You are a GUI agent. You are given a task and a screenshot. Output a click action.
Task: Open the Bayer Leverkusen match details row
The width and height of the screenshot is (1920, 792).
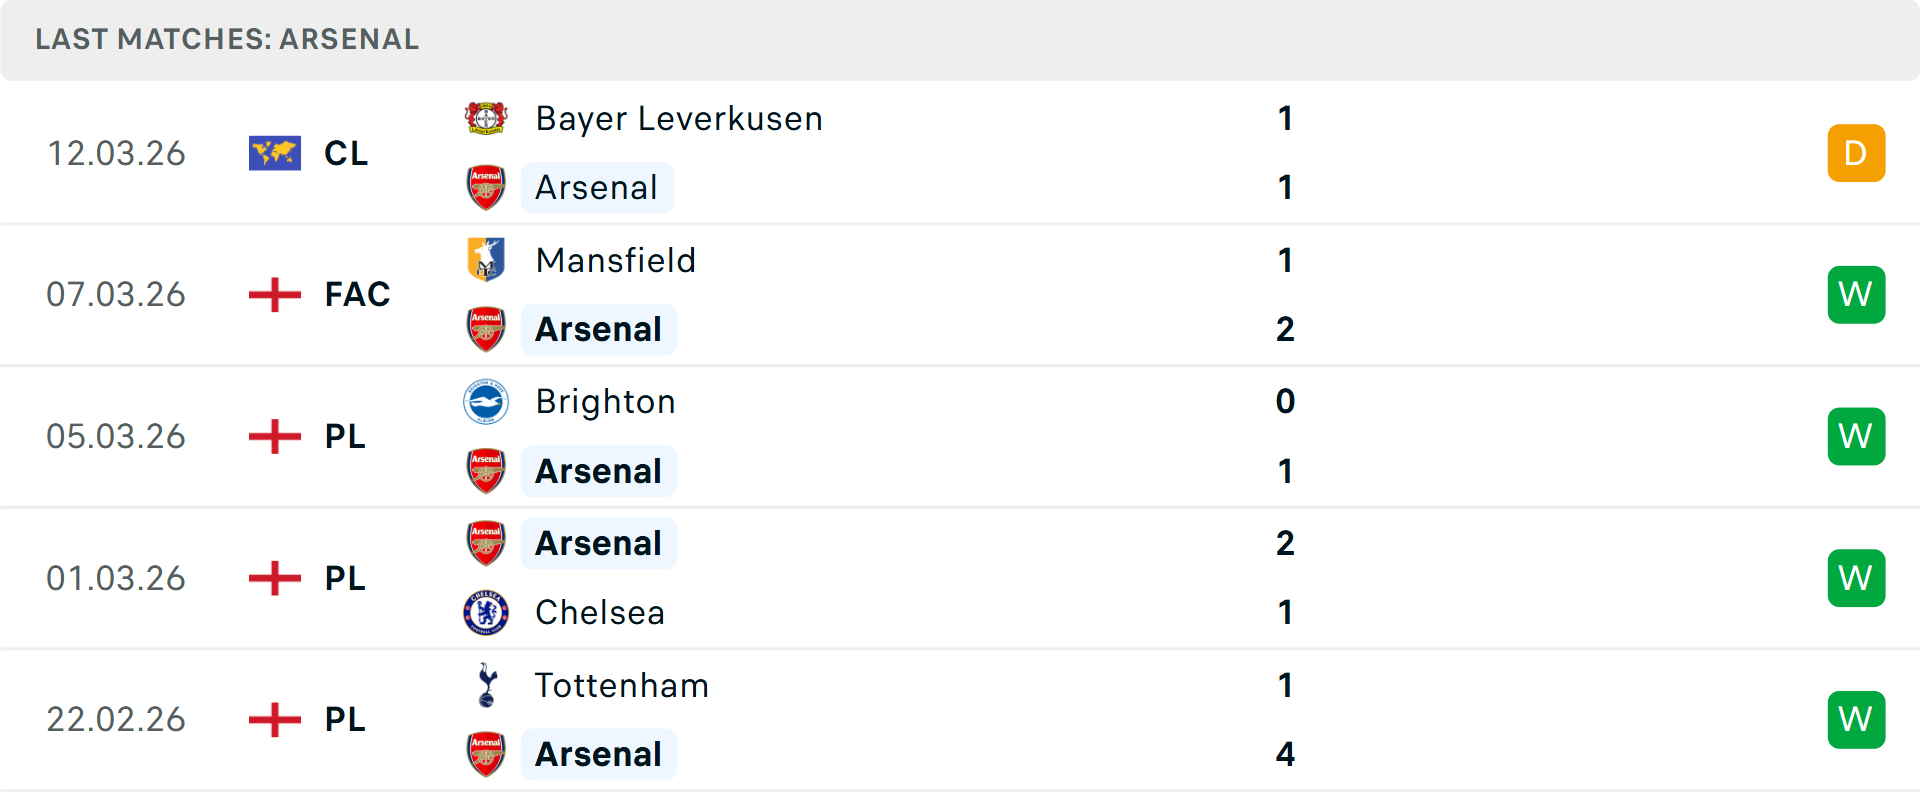(1000, 153)
